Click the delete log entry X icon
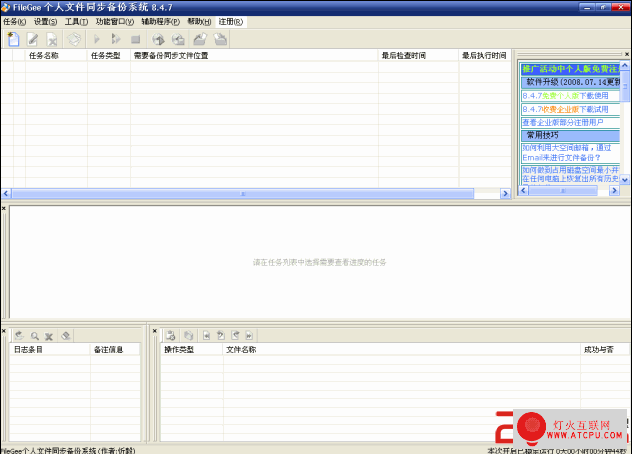Screen dimensions: 632x454 click(49, 335)
